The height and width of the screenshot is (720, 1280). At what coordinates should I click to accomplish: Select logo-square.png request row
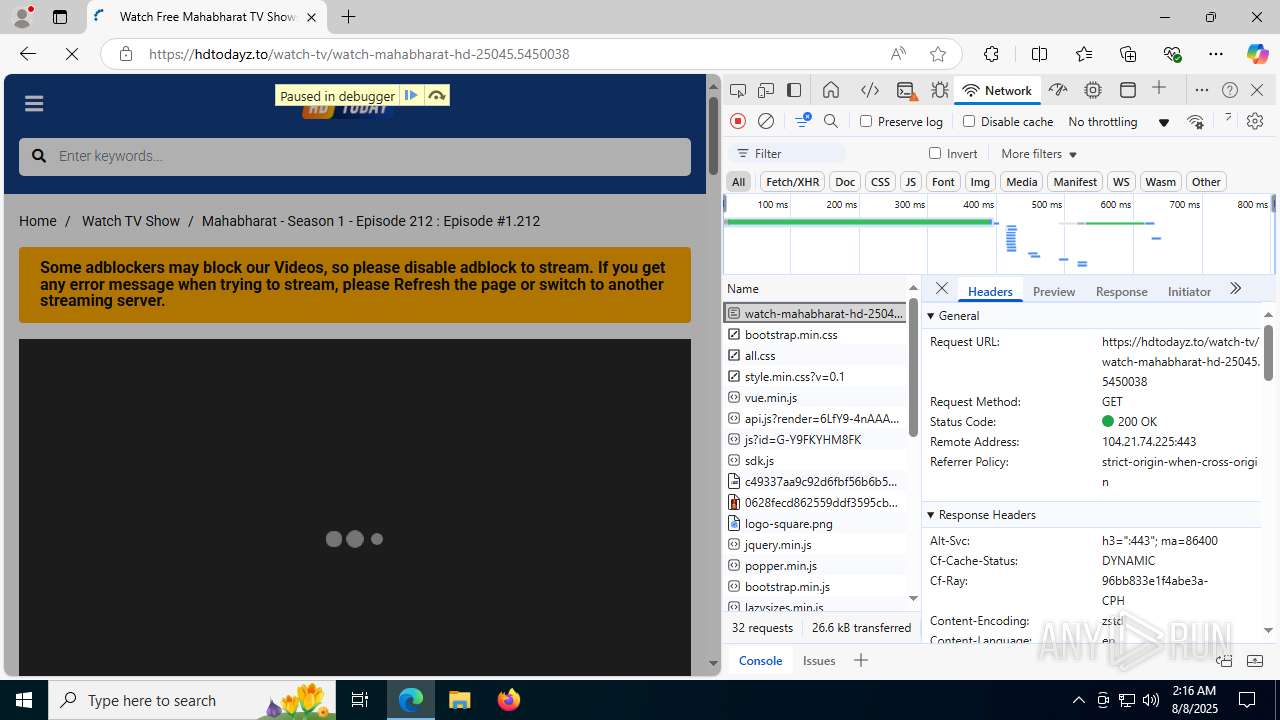[x=815, y=523]
